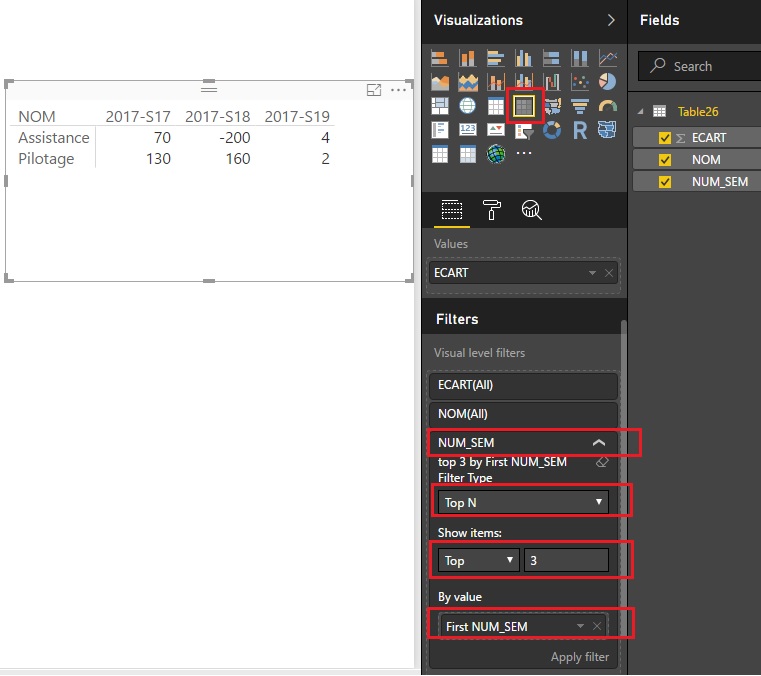Screen dimensions: 761x676
Task: Click the Top N count field showing 3
Action: (566, 561)
